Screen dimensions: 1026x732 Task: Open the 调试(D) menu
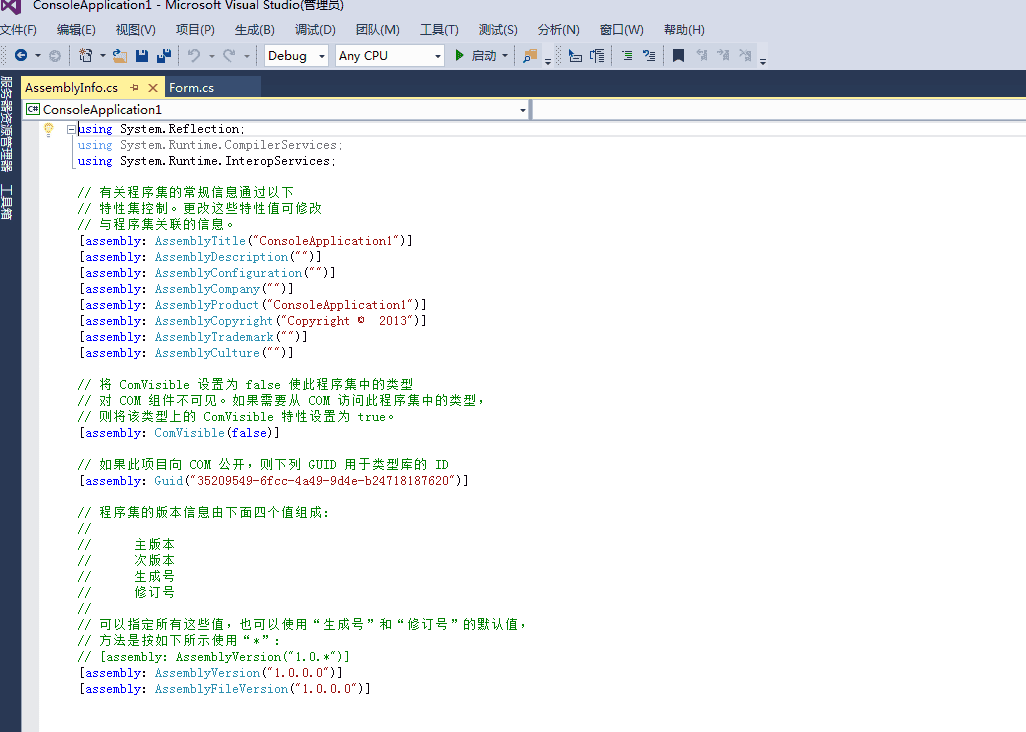click(x=315, y=29)
